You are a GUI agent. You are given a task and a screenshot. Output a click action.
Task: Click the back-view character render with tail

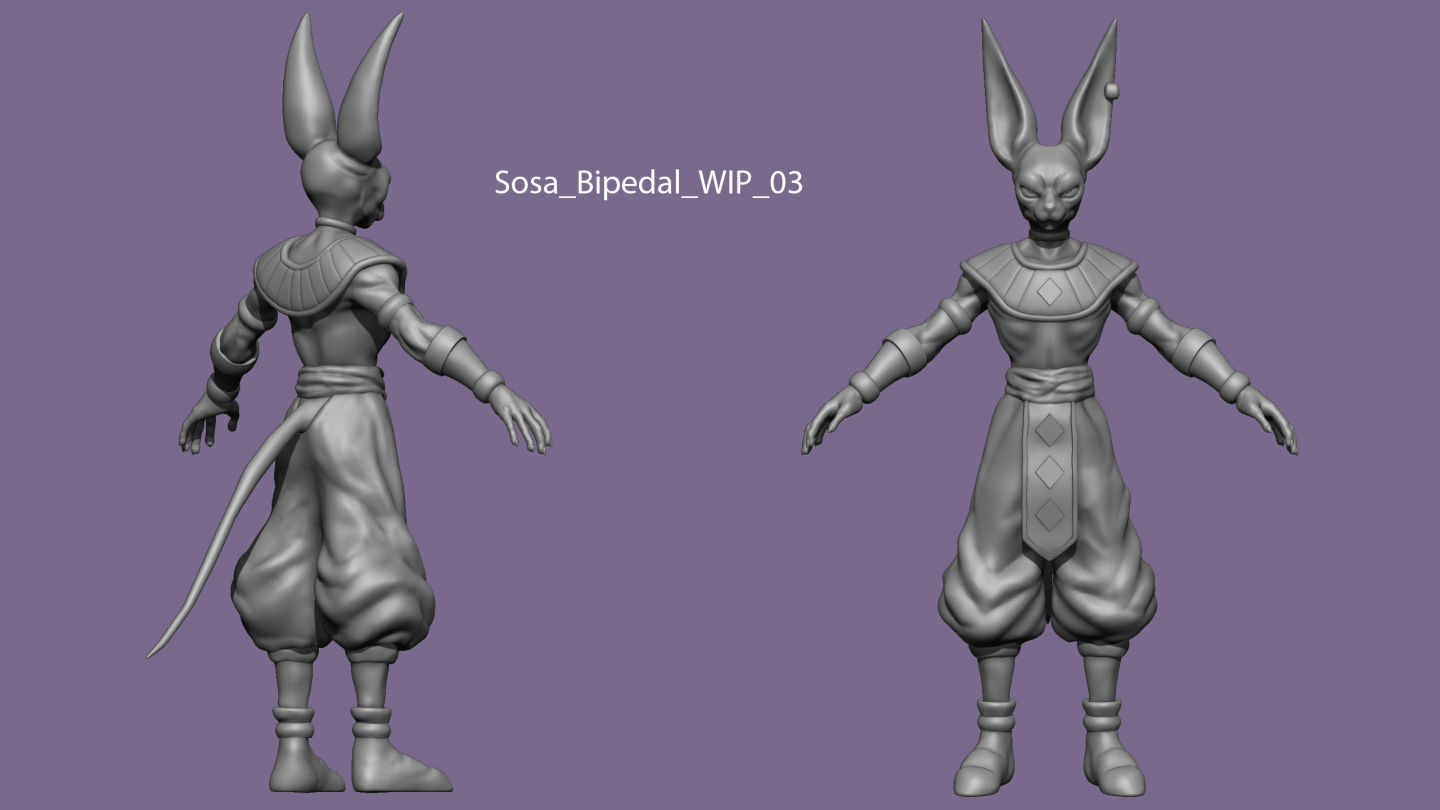click(349, 402)
